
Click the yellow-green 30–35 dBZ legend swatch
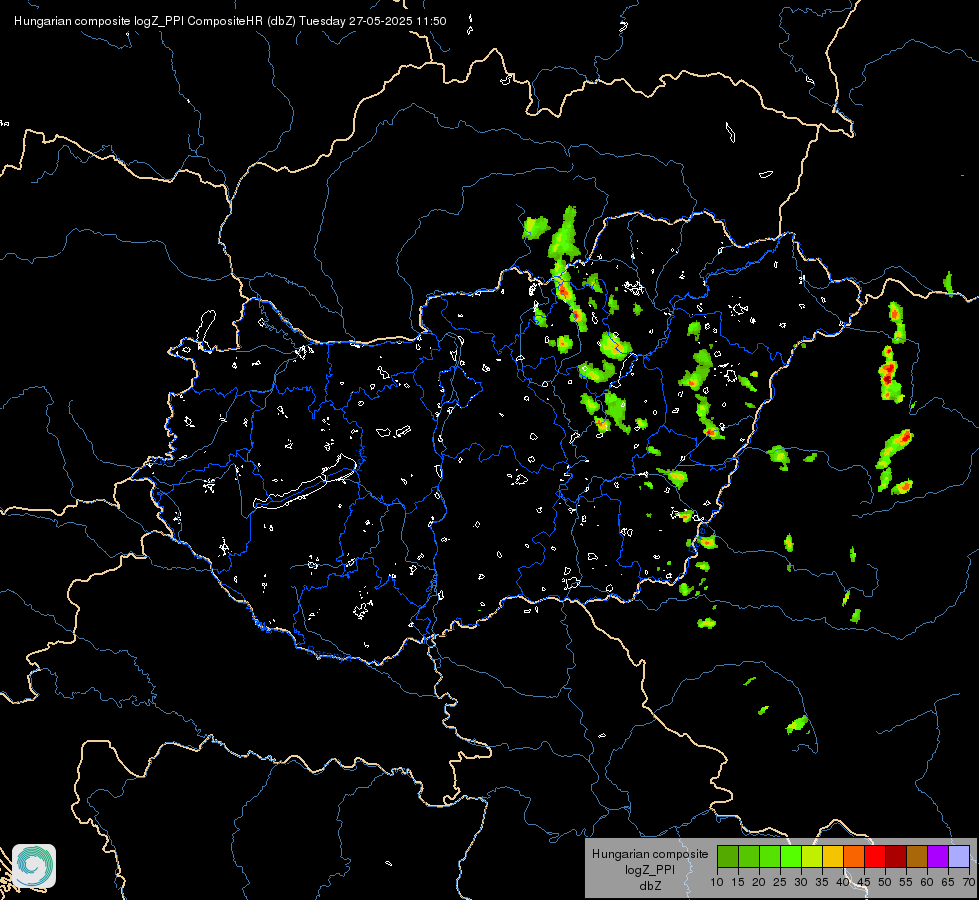(x=812, y=856)
